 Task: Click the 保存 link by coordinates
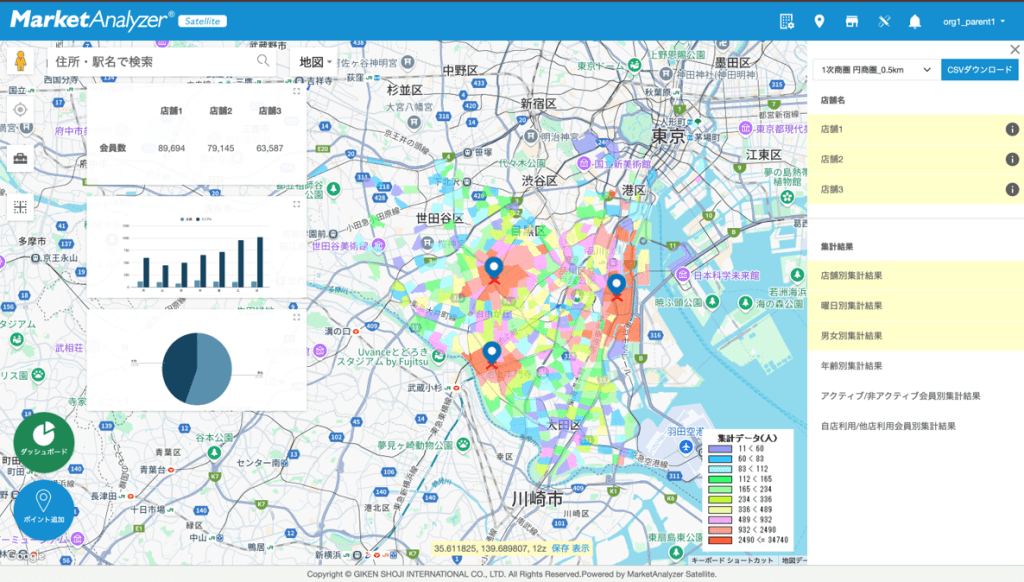(560, 549)
